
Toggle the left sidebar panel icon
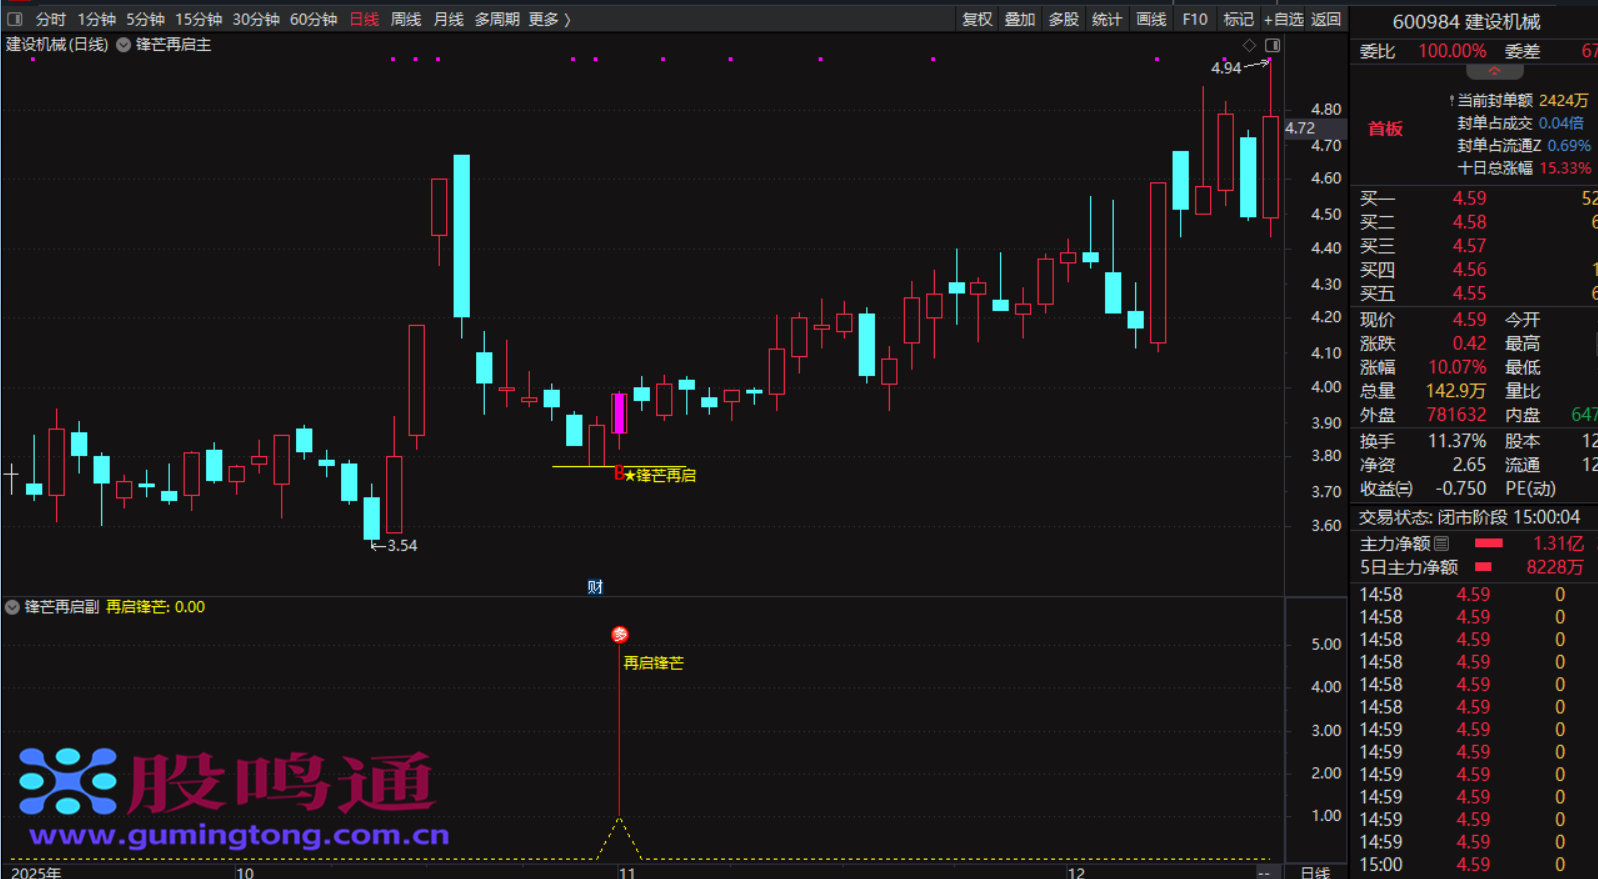click(x=14, y=19)
